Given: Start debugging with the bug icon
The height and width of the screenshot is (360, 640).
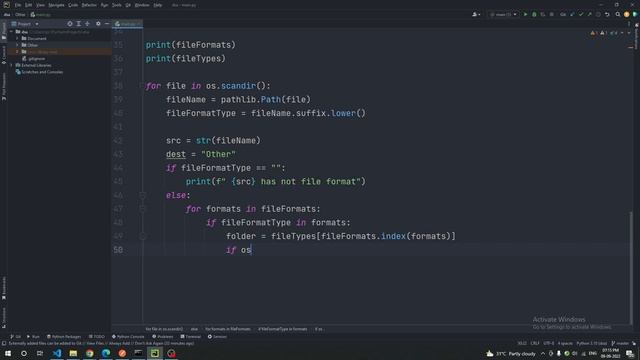Looking at the screenshot, I should pyautogui.click(x=534, y=14).
